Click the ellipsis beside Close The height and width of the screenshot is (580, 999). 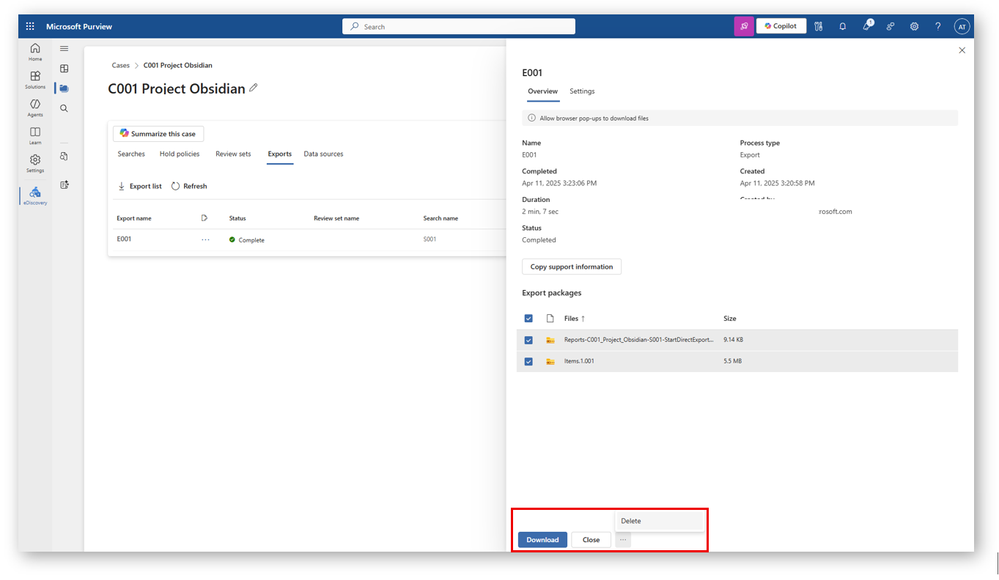tap(623, 540)
